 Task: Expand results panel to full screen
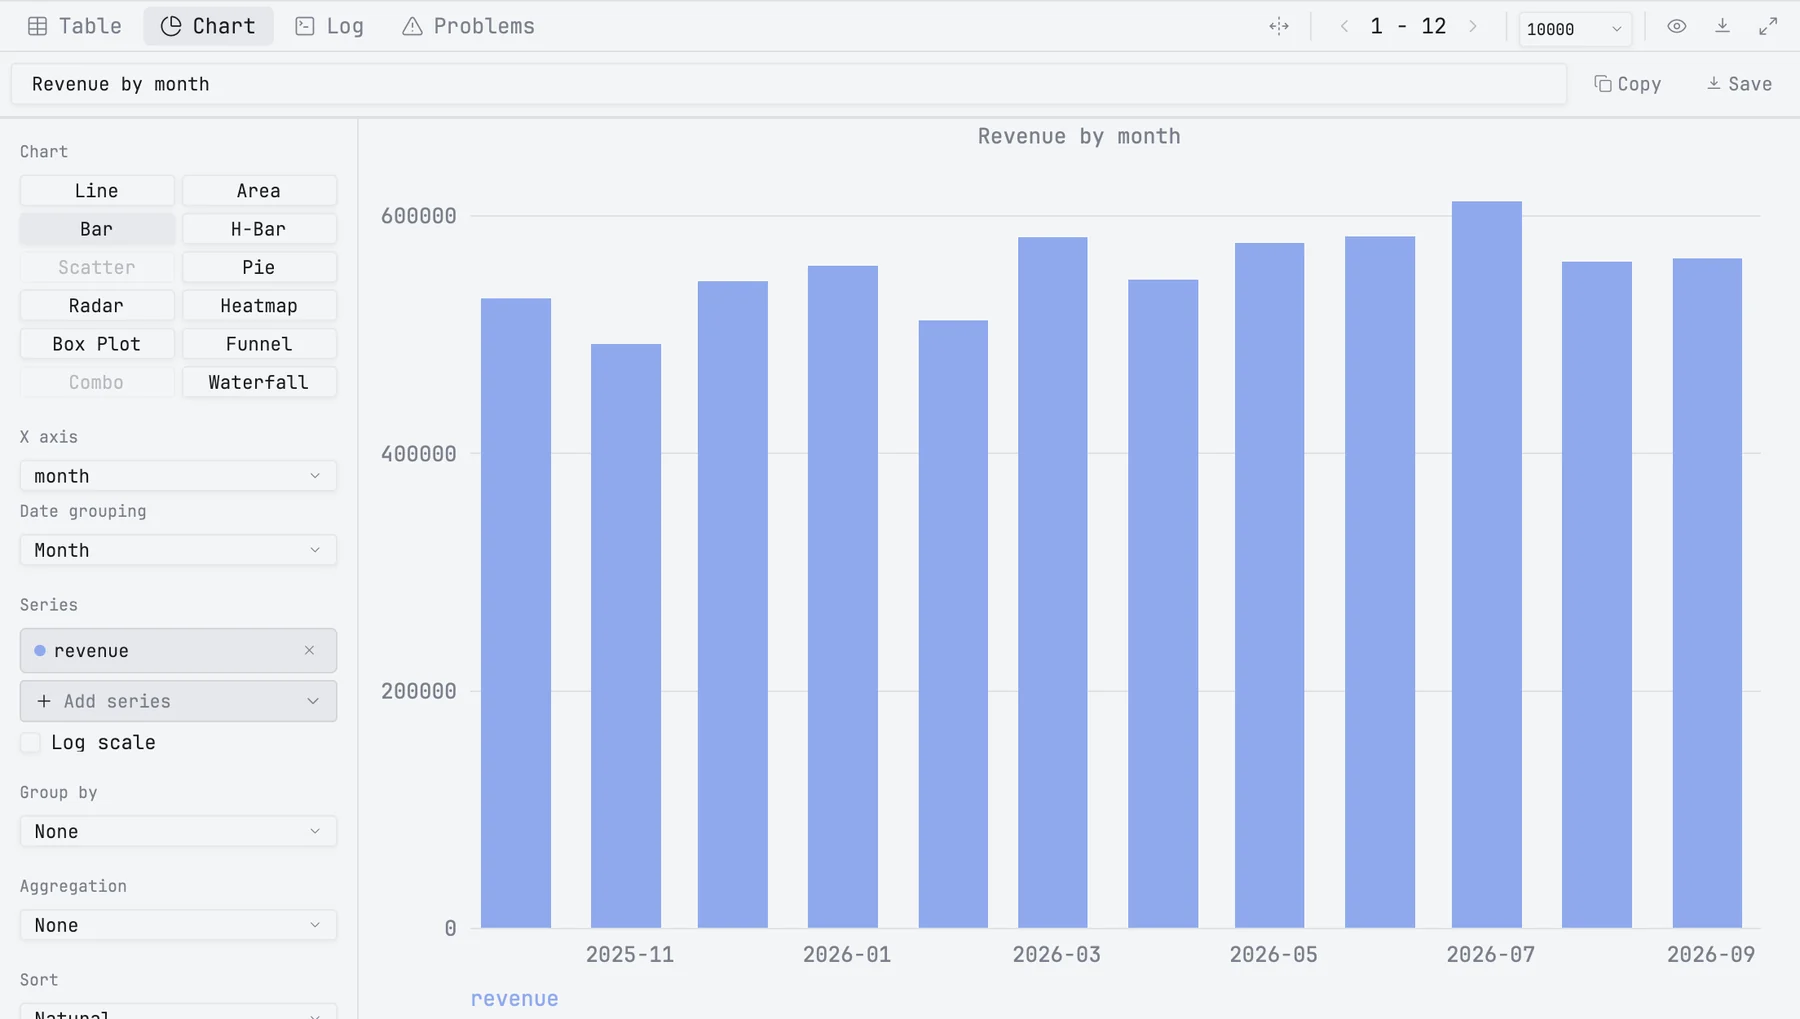[1768, 26]
